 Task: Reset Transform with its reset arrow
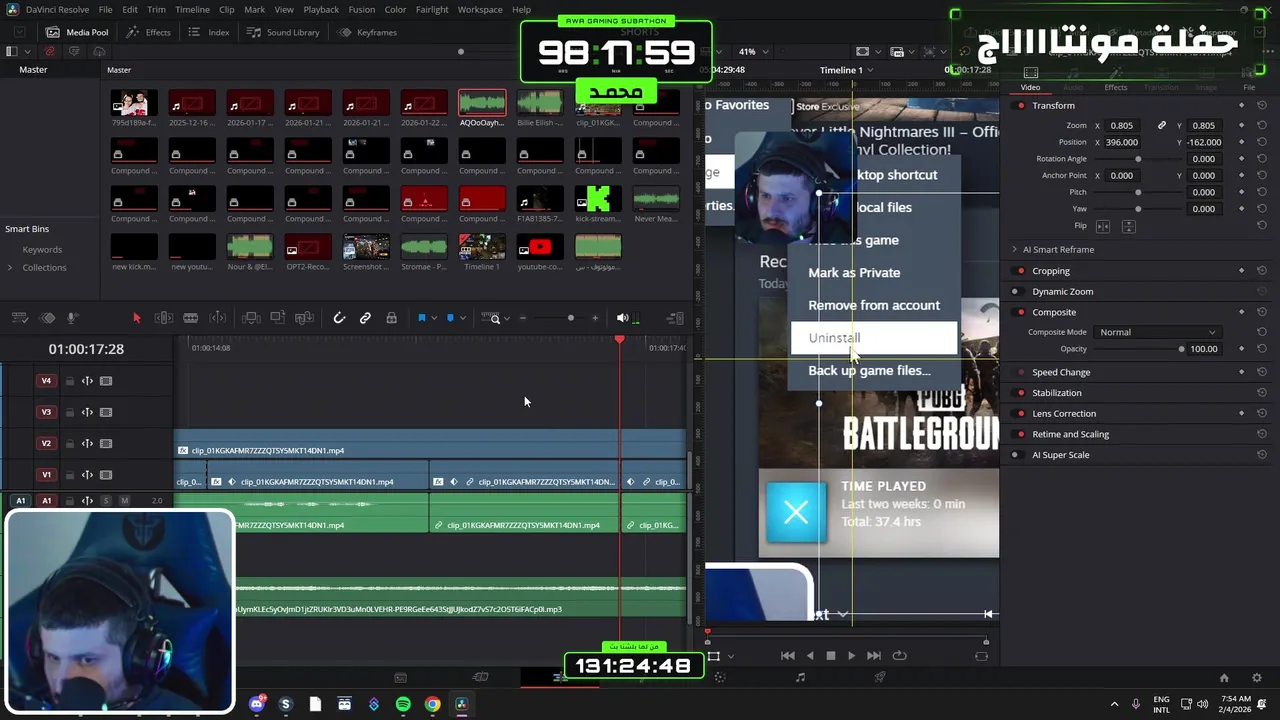[1262, 105]
